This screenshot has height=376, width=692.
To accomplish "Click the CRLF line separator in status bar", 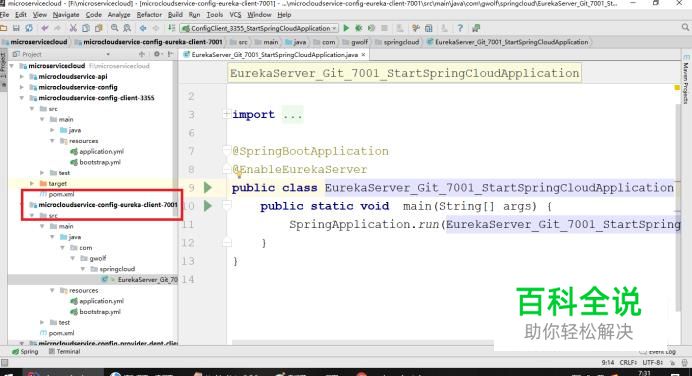I will (x=628, y=363).
